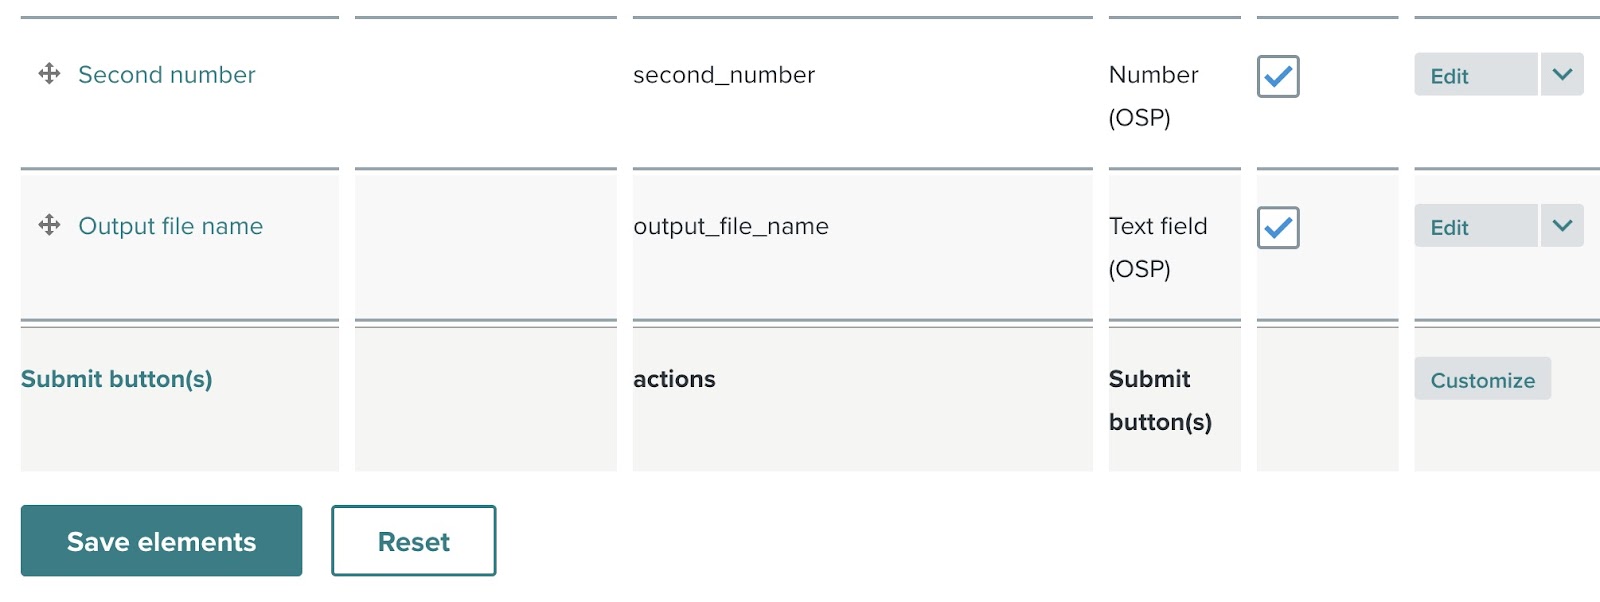This screenshot has width=1600, height=602.
Task: Click the Text field (OSP) type cell
Action: [x=1158, y=247]
